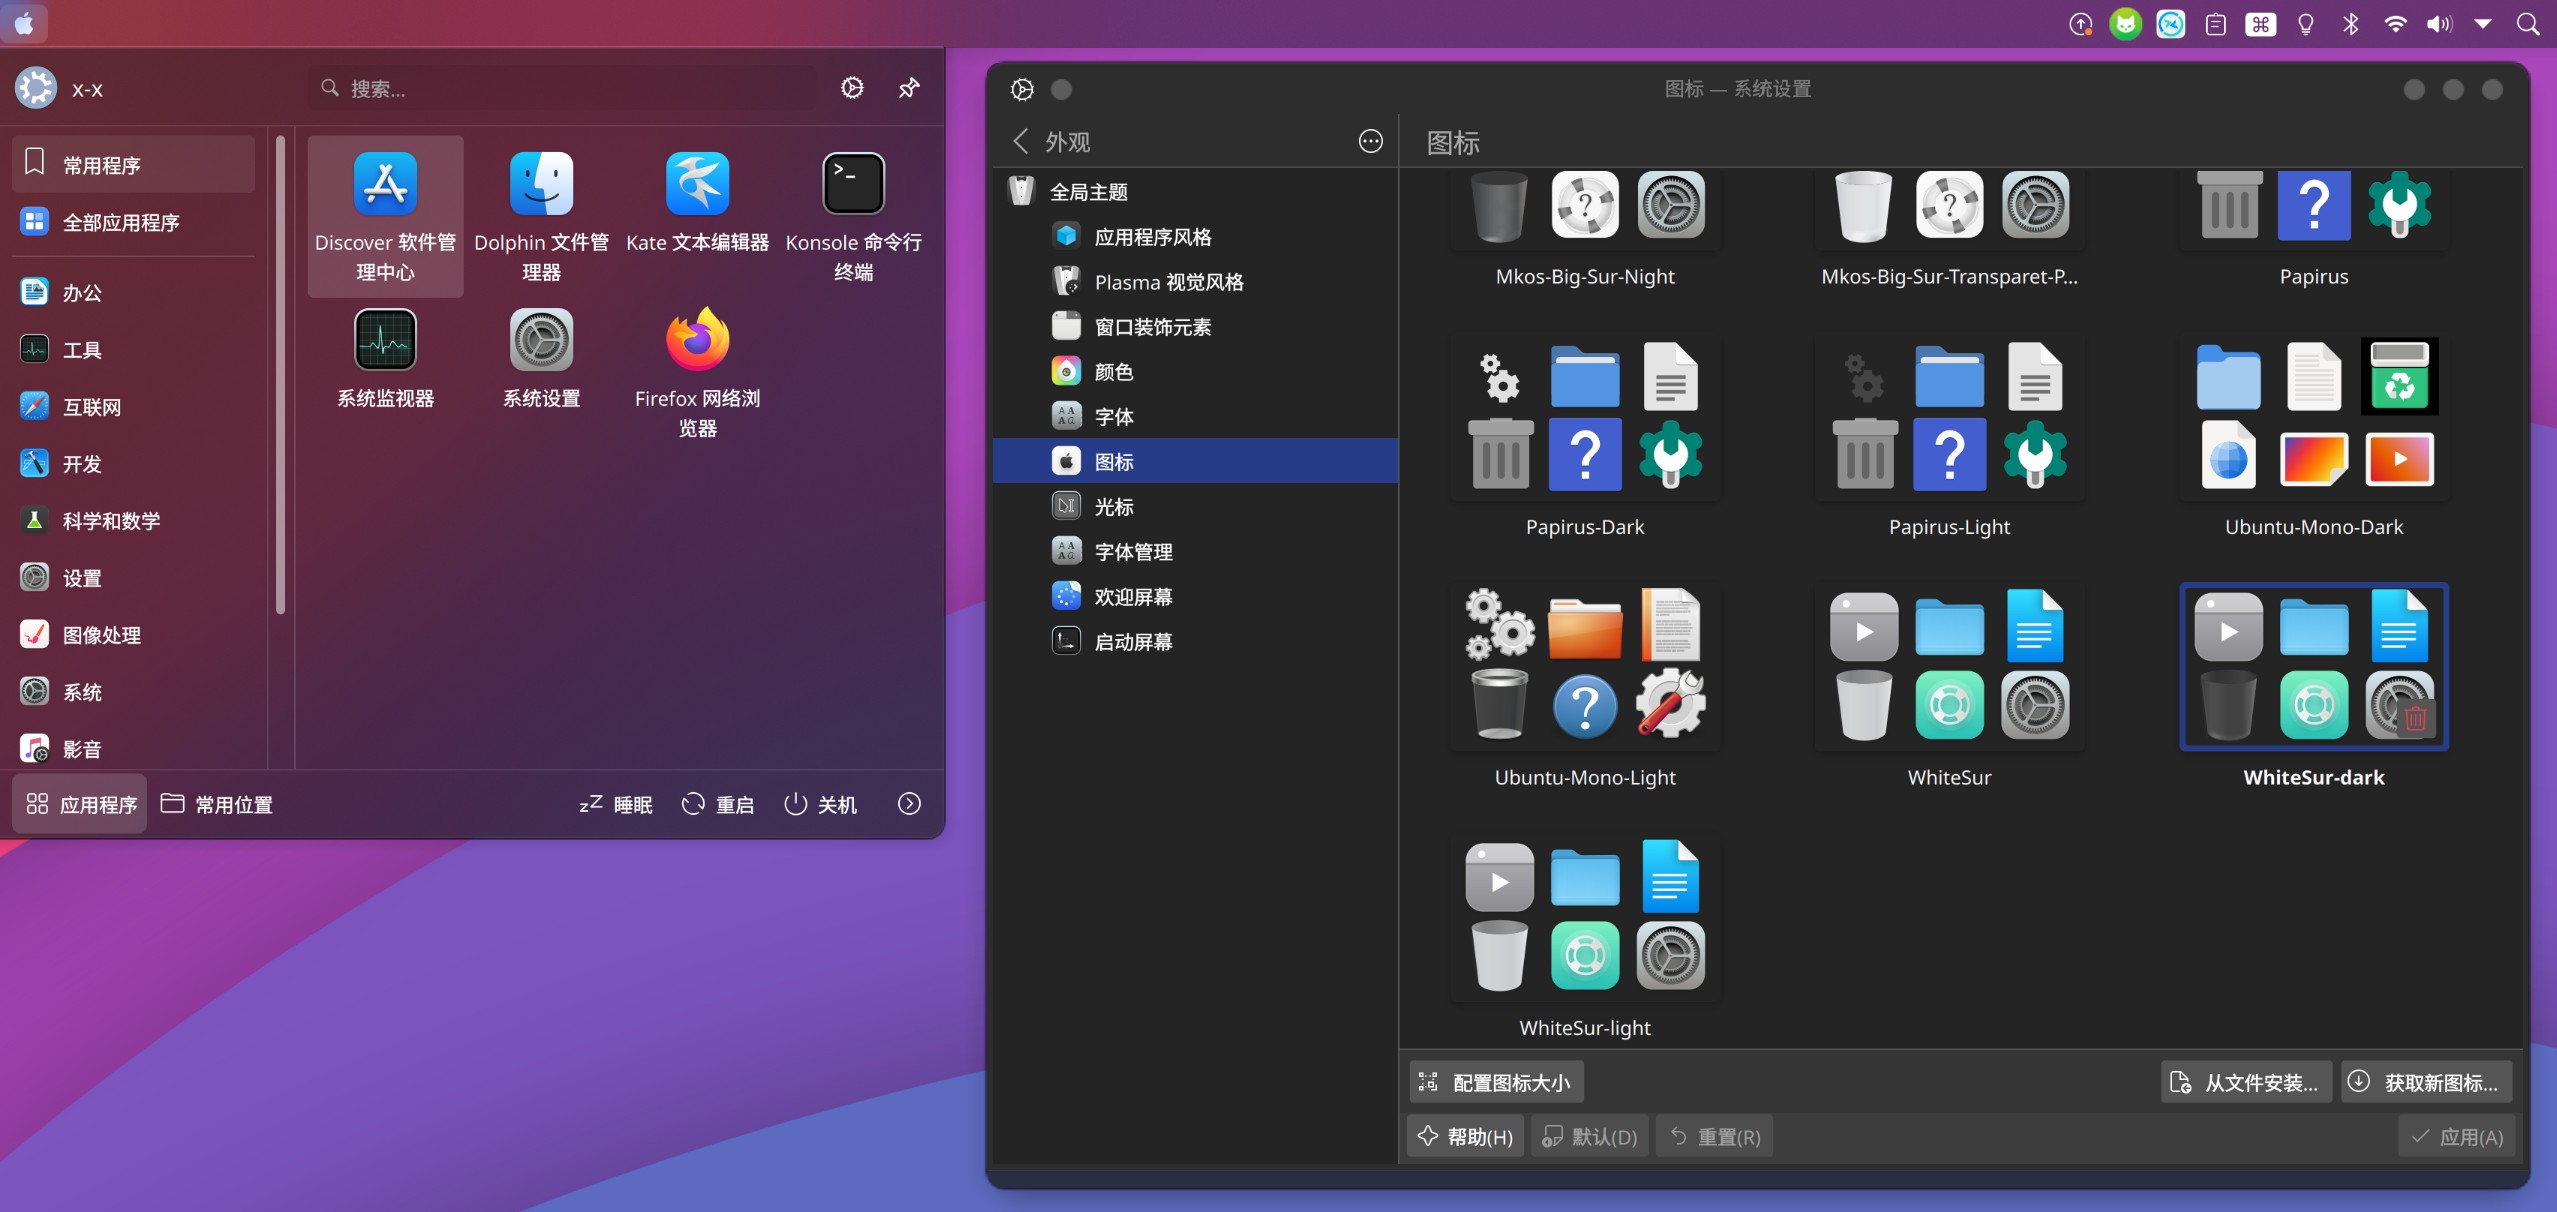
Task: Click the 重启 restart button
Action: click(x=718, y=804)
